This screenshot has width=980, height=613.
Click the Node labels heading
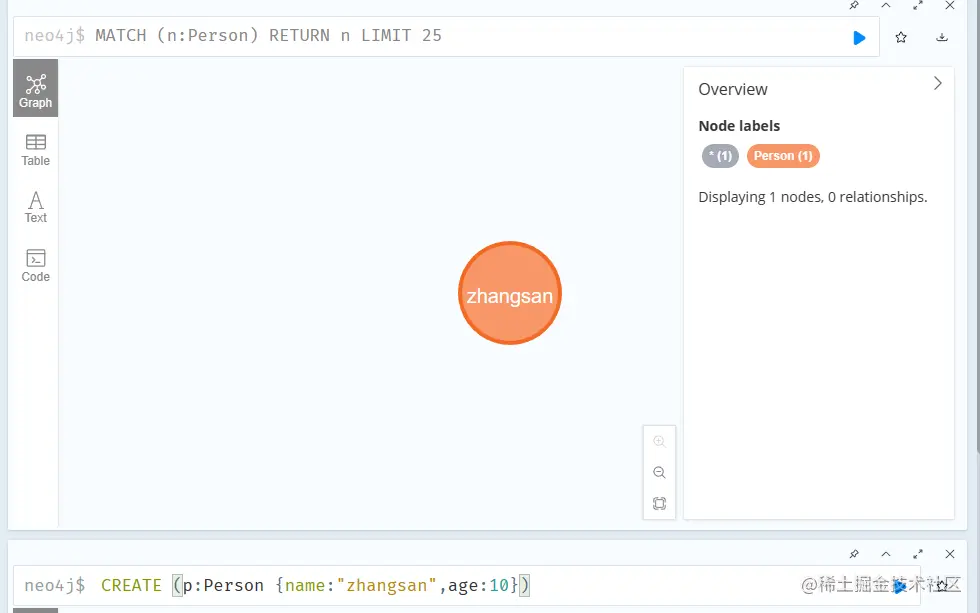click(x=739, y=126)
